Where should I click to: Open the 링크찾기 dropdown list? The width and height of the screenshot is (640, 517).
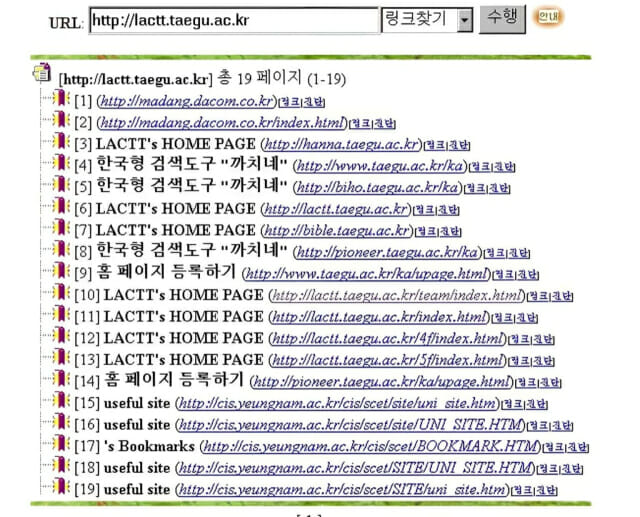click(x=463, y=19)
